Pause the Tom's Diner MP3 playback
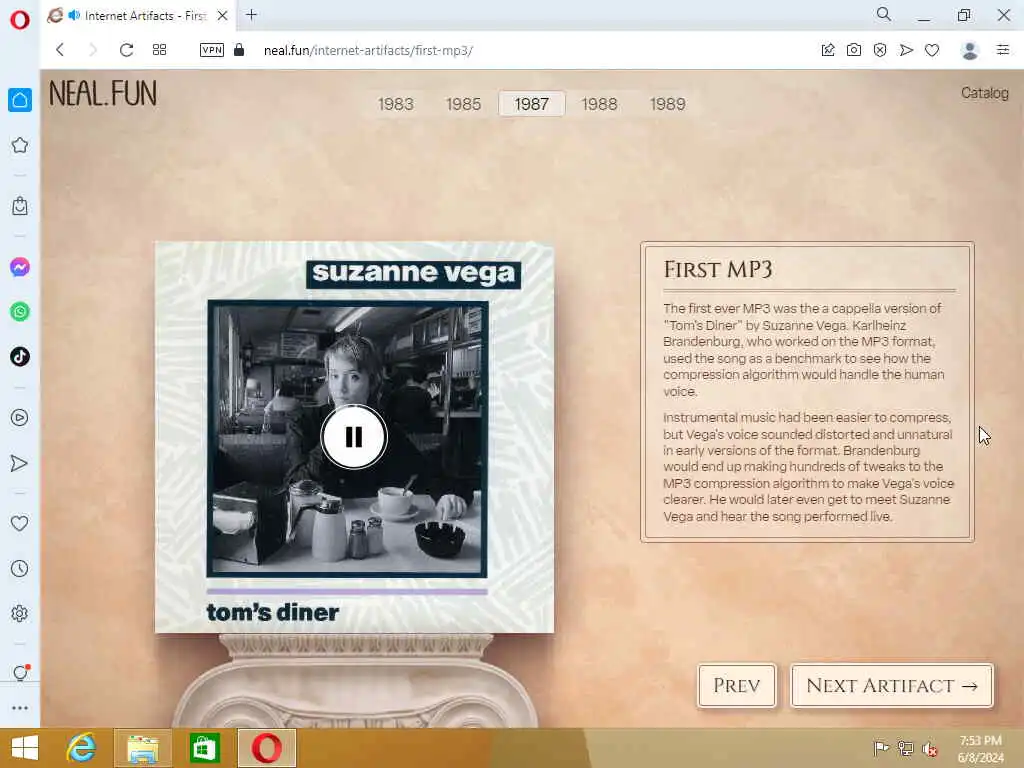This screenshot has width=1024, height=768. pos(354,437)
